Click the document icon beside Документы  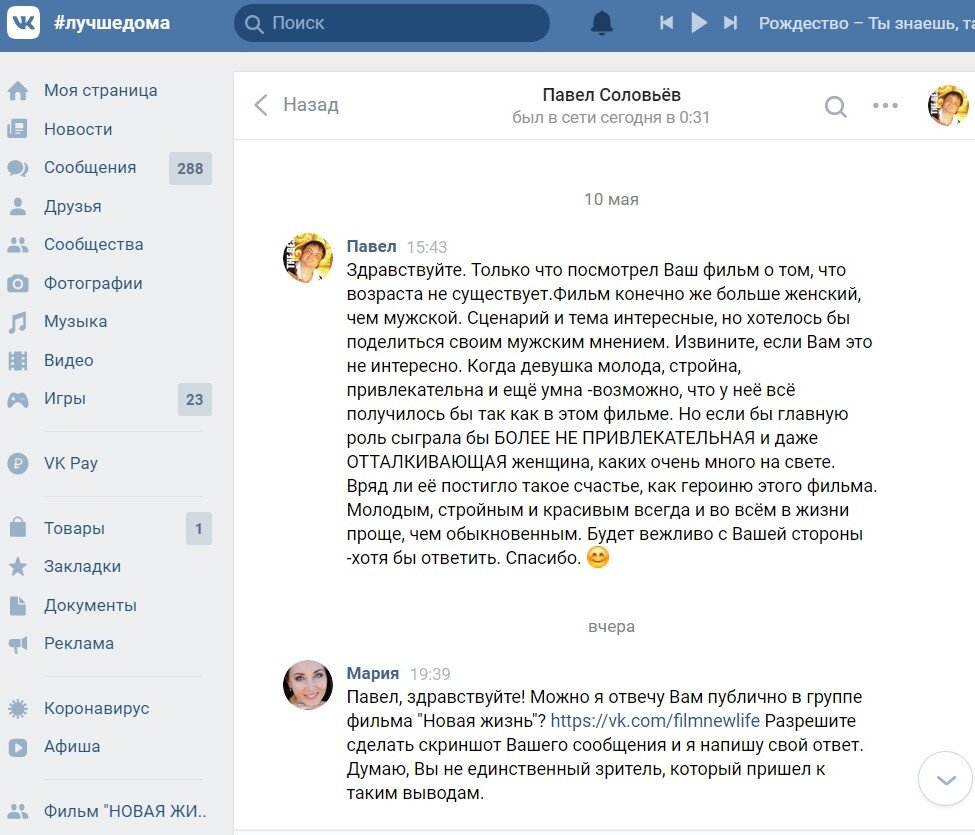pyautogui.click(x=17, y=606)
